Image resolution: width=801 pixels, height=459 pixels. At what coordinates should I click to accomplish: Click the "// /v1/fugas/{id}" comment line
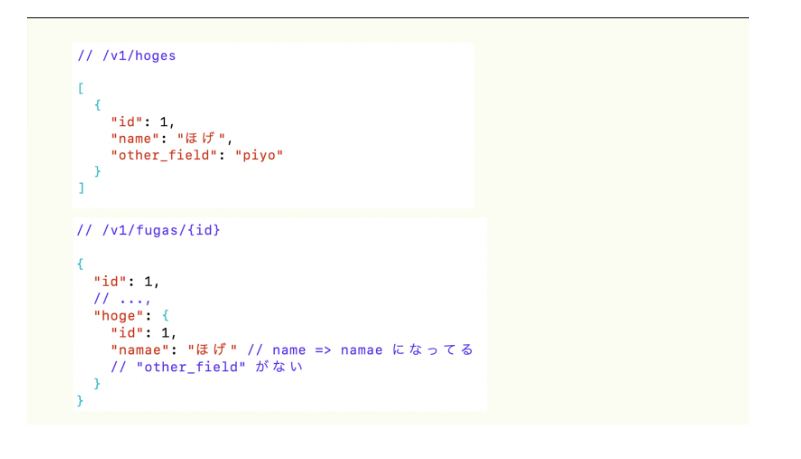pos(148,231)
